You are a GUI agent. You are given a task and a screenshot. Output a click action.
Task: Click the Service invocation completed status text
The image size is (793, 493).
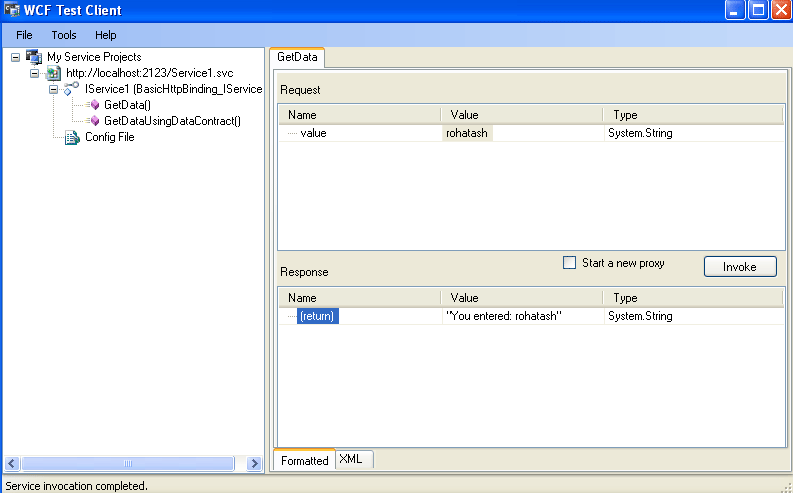[76, 486]
